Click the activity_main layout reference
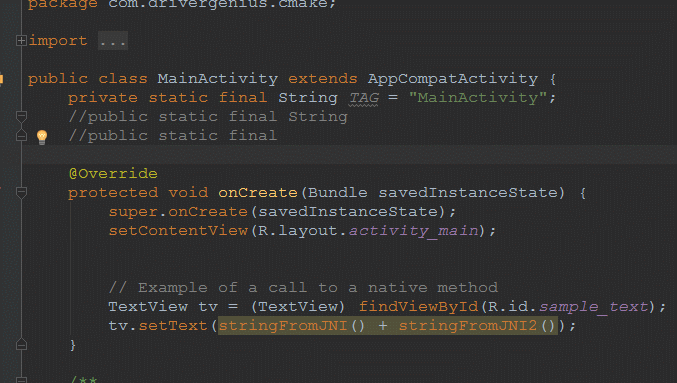This screenshot has width=677, height=383. click(414, 231)
